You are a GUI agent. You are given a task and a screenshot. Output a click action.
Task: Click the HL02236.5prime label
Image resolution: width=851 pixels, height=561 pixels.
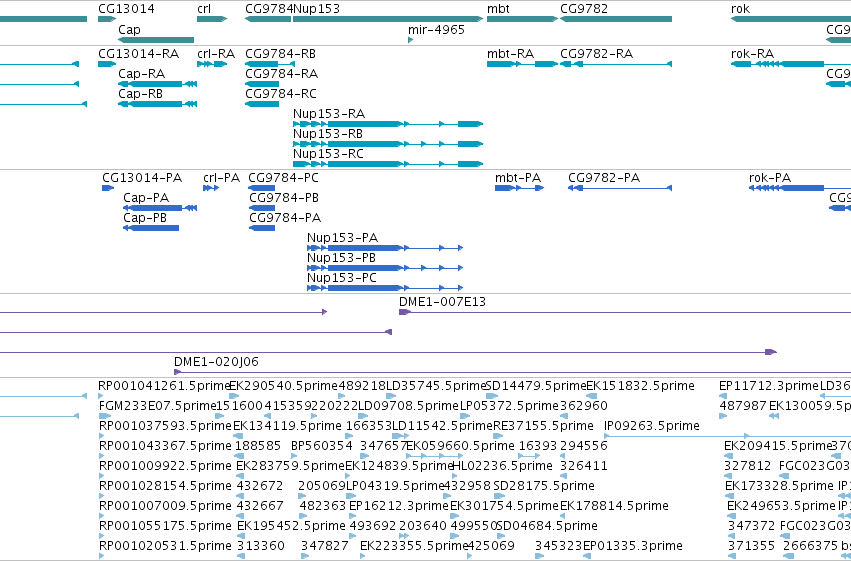pos(503,466)
